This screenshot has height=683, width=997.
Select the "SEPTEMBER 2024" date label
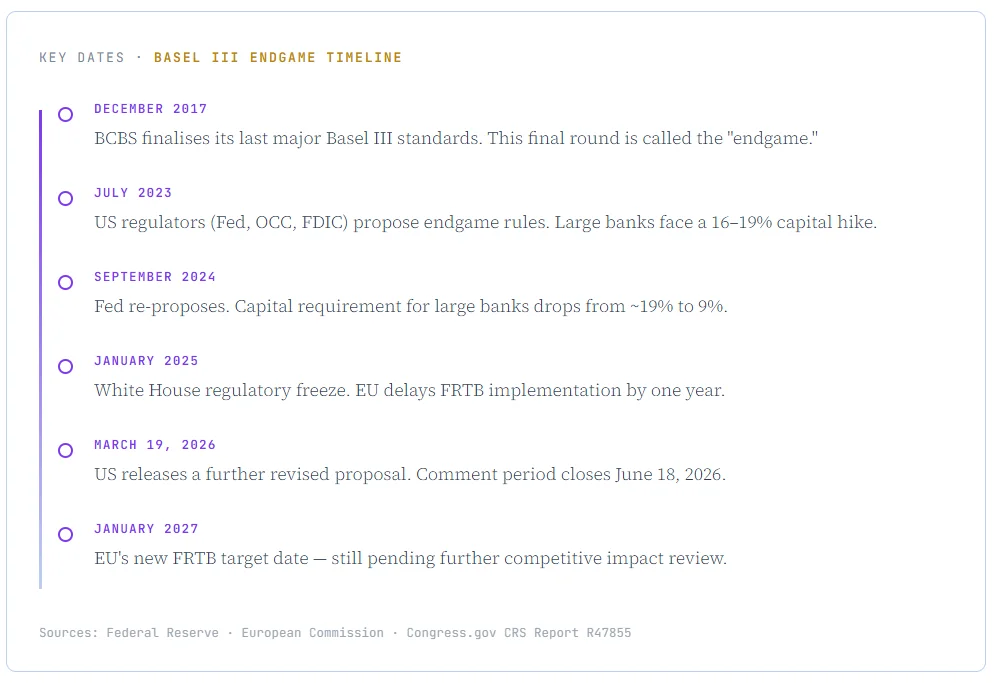(x=155, y=277)
